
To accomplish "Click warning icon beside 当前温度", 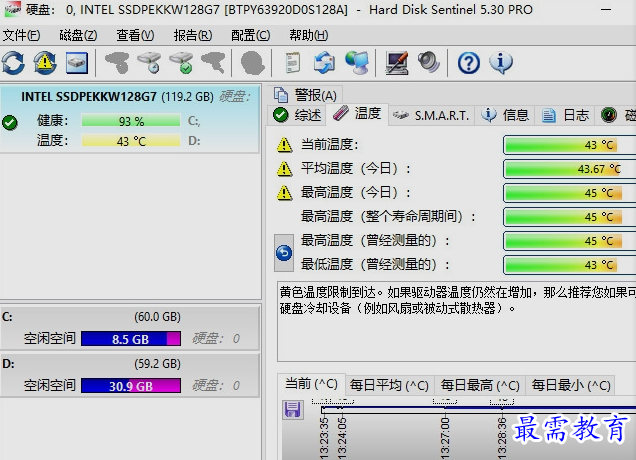I will click(x=284, y=144).
